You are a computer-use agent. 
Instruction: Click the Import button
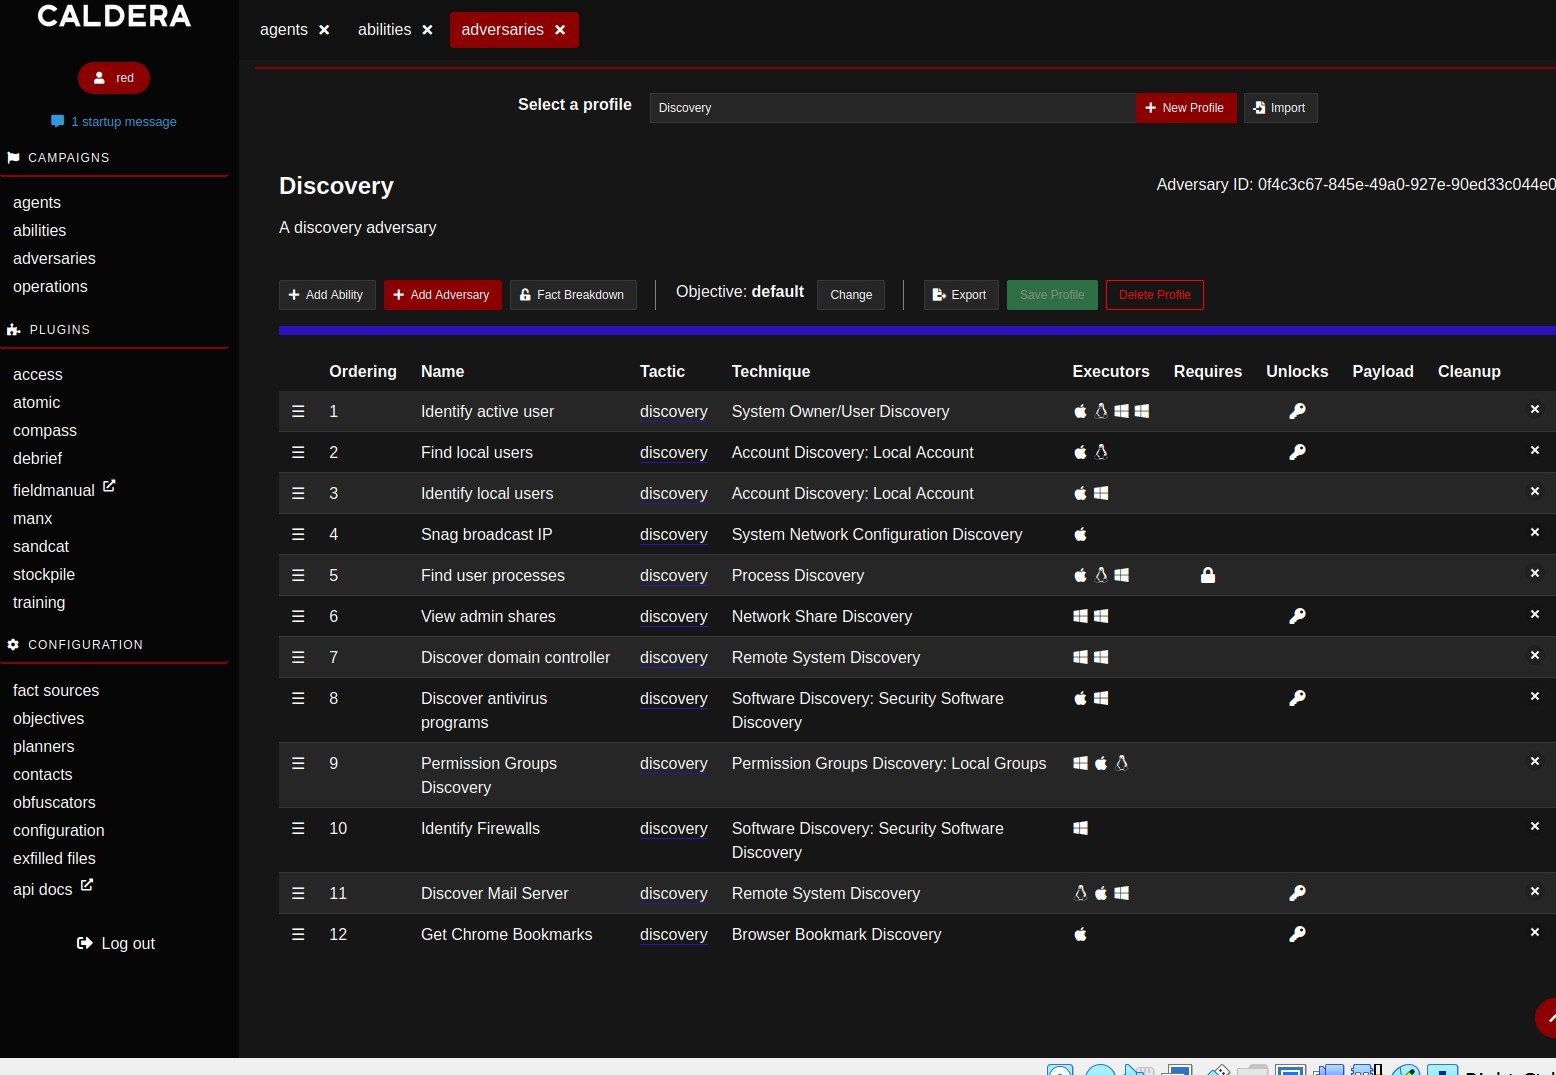[x=1280, y=108]
